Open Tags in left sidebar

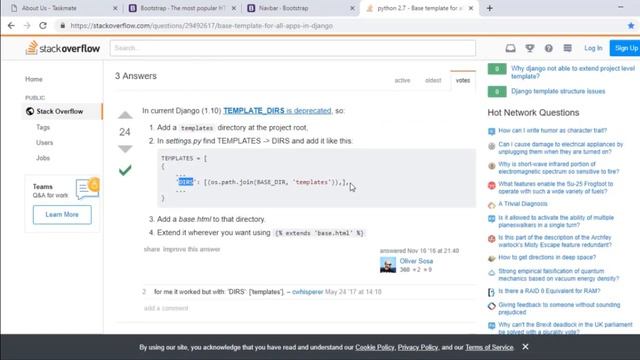pyautogui.click(x=43, y=127)
